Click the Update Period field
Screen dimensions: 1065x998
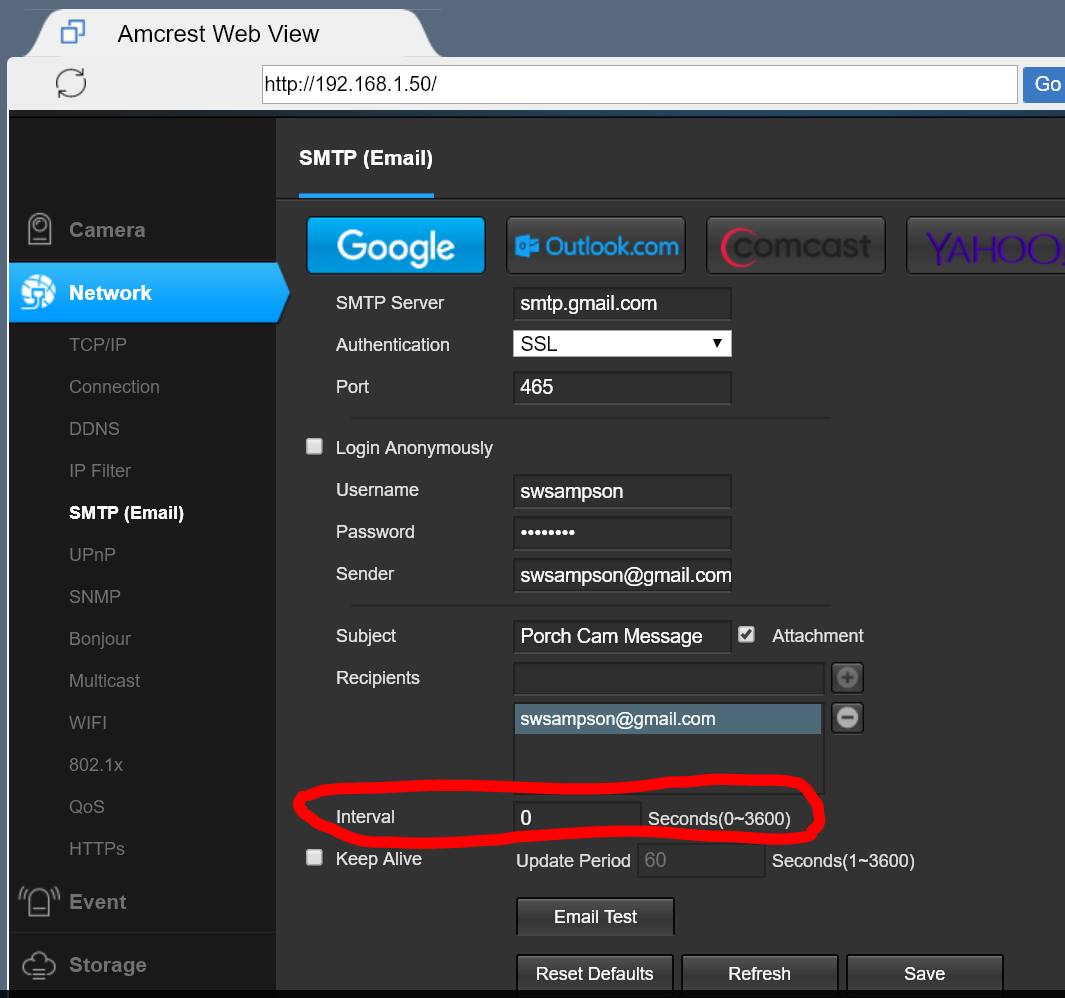(701, 860)
